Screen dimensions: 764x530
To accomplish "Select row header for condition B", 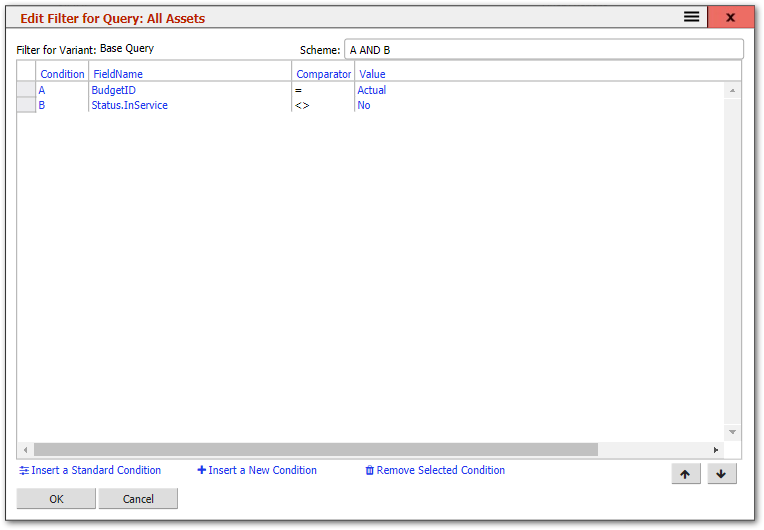I will 26,105.
